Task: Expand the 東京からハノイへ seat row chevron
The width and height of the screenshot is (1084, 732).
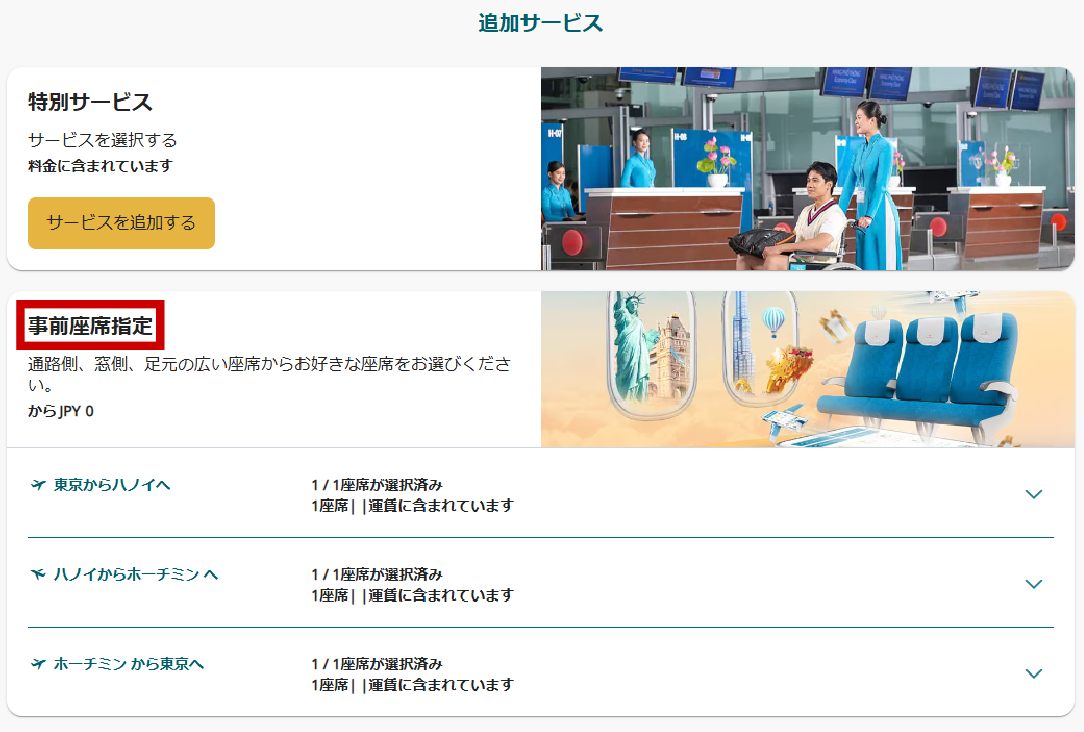Action: coord(1034,494)
